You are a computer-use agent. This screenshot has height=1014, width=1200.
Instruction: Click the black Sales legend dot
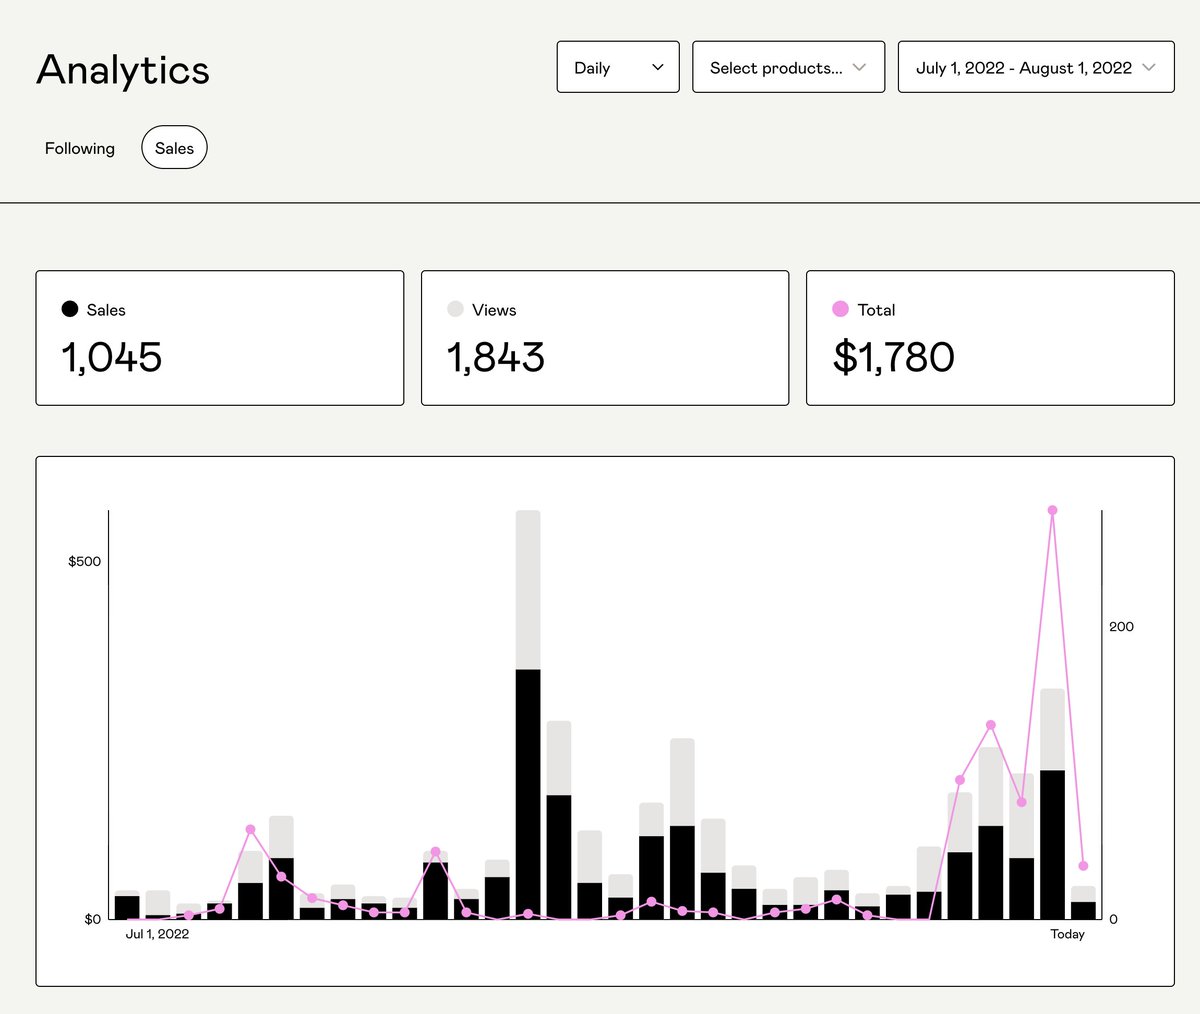tap(70, 309)
